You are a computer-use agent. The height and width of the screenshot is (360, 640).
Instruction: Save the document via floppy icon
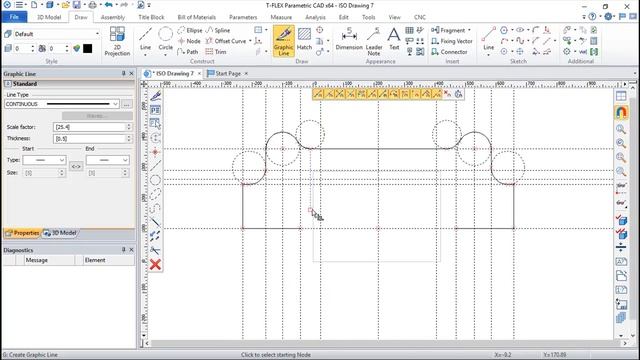click(77, 5)
